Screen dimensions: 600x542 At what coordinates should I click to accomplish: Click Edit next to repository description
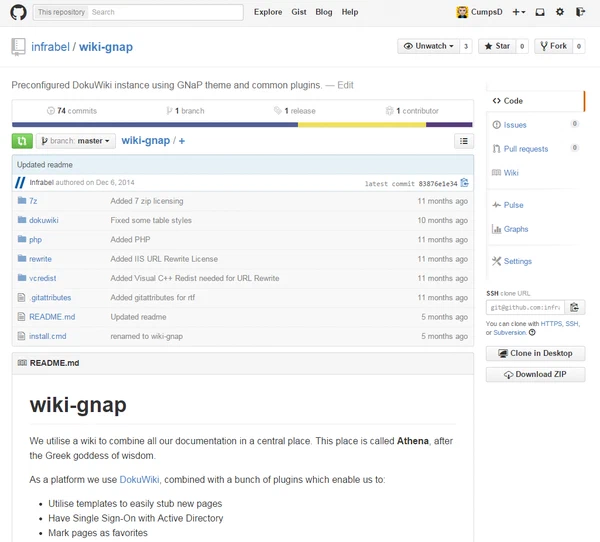[x=345, y=85]
